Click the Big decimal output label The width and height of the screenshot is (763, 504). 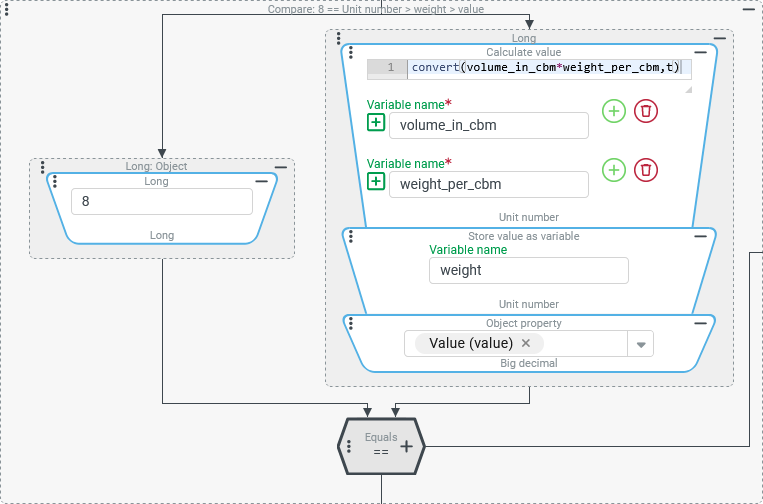click(x=528, y=363)
